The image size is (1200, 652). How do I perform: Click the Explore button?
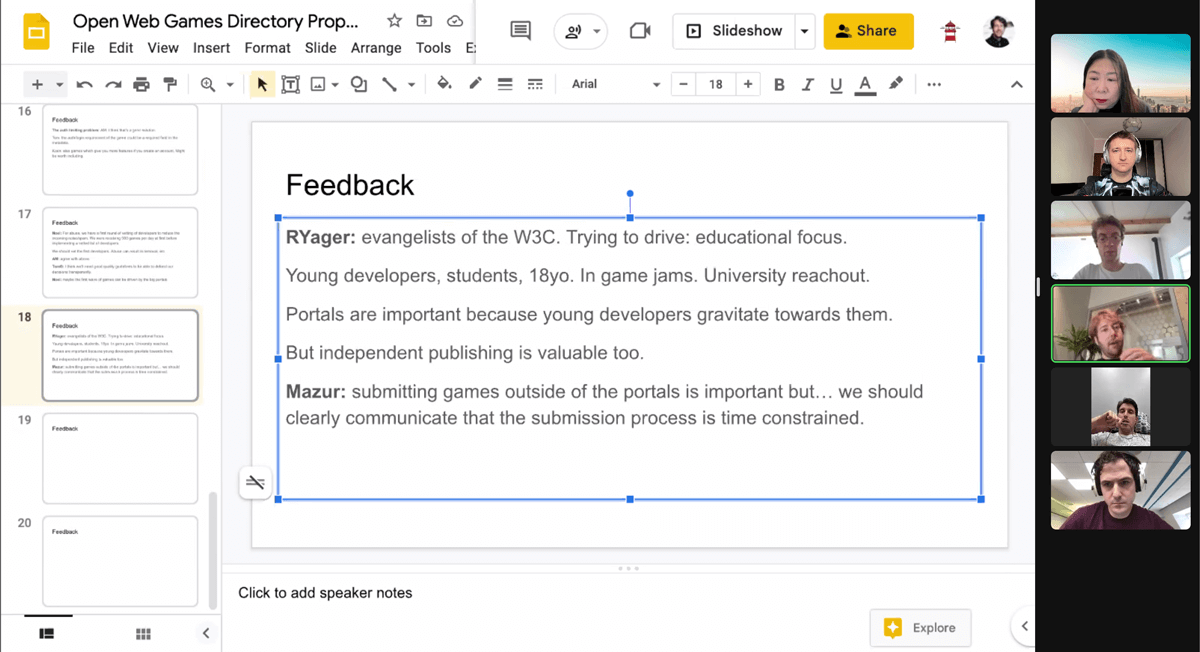920,628
